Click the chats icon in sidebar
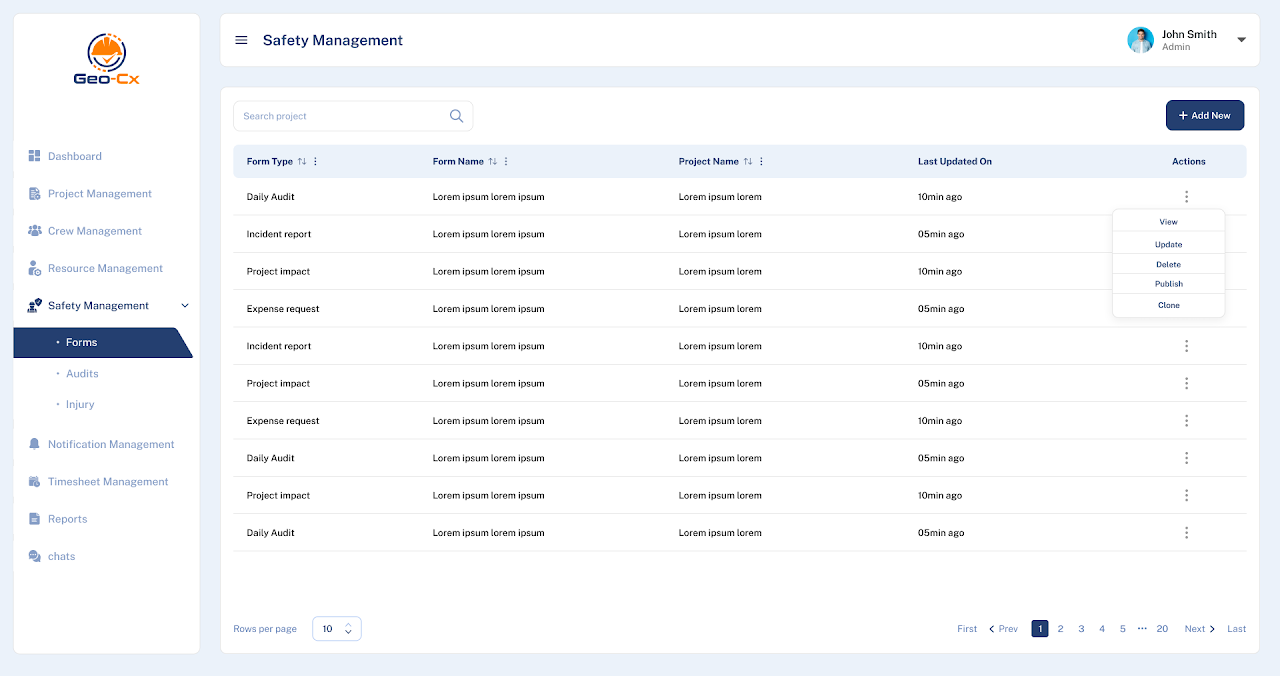This screenshot has width=1280, height=676. (x=33, y=556)
